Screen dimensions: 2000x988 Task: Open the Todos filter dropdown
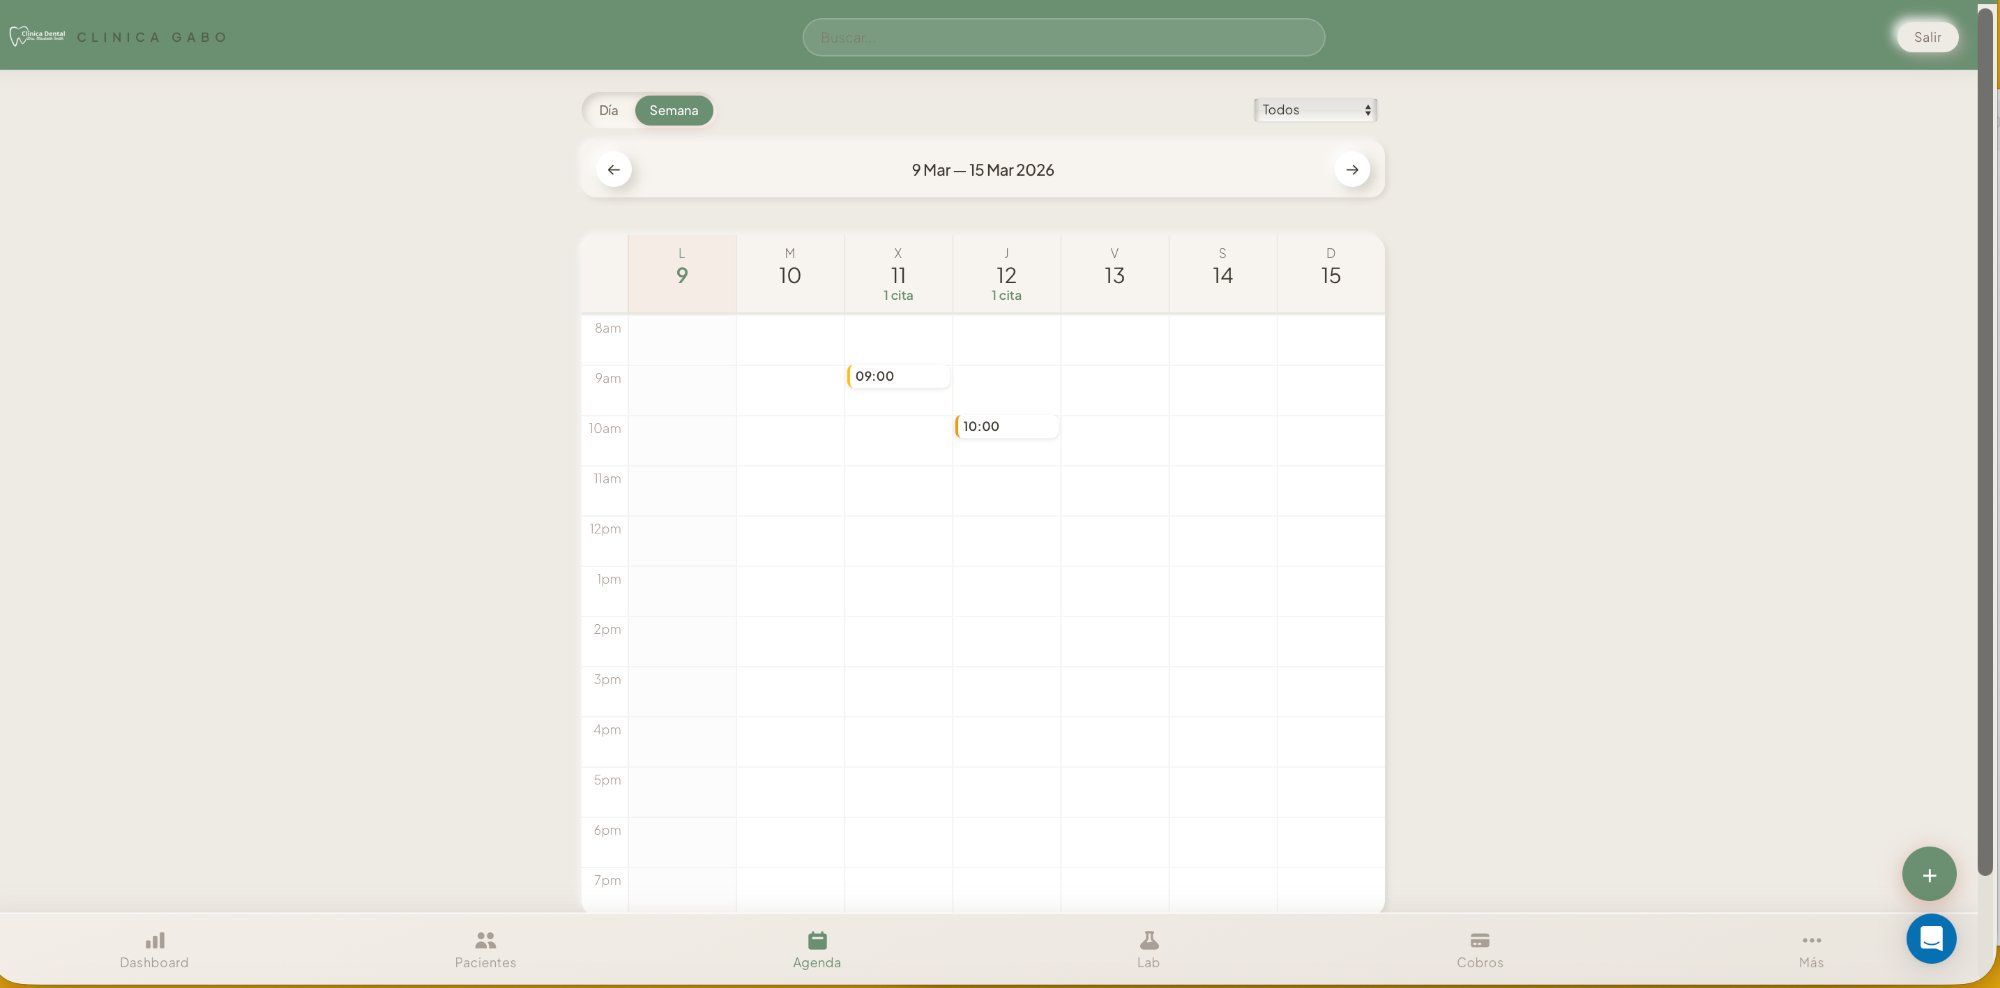(x=1315, y=110)
